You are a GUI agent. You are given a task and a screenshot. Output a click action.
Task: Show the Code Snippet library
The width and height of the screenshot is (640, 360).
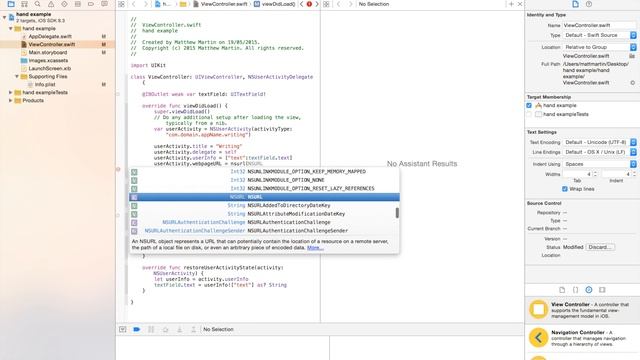[x=575, y=290]
